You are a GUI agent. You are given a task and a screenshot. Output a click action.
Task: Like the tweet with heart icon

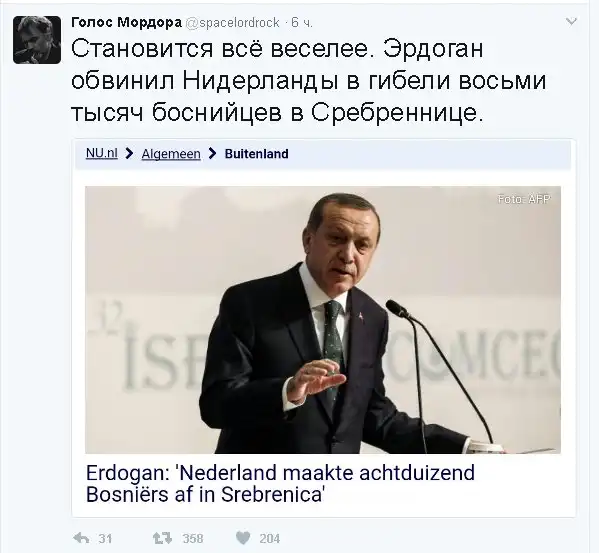click(x=243, y=538)
